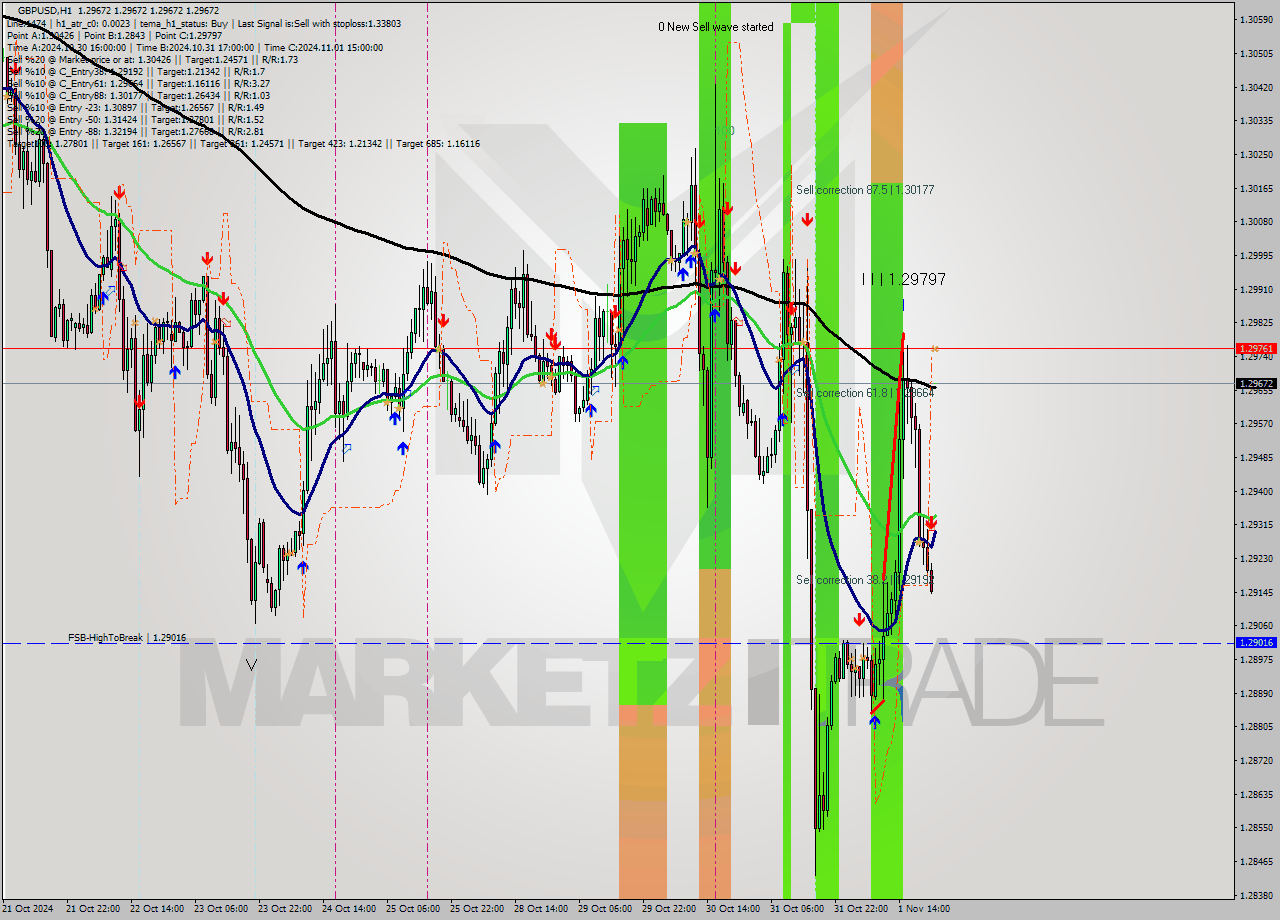The height and width of the screenshot is (920, 1280).
Task: Click the '25 Oct 06:00' time axis label
Action: pyautogui.click(x=413, y=909)
